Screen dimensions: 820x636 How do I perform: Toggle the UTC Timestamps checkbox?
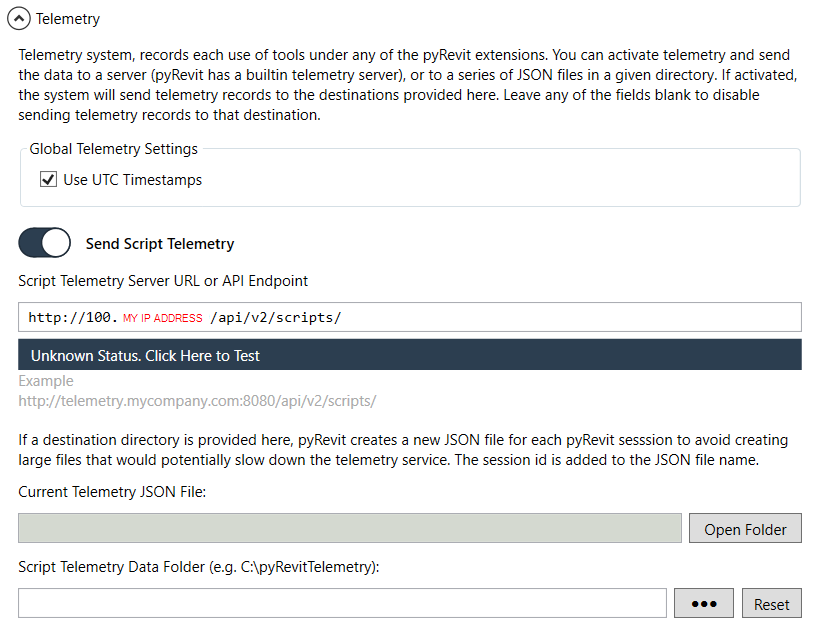(48, 180)
